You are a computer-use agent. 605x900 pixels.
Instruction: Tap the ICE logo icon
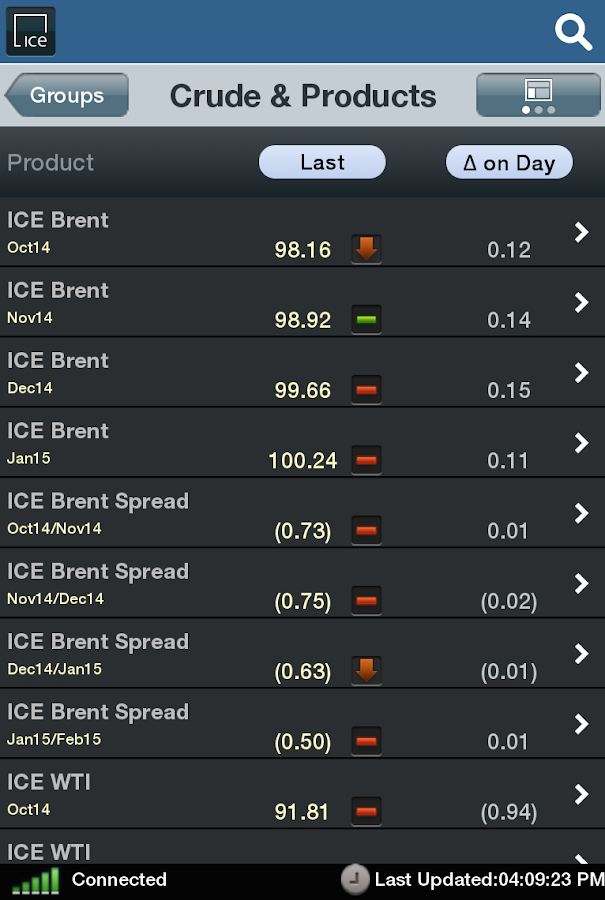point(30,31)
